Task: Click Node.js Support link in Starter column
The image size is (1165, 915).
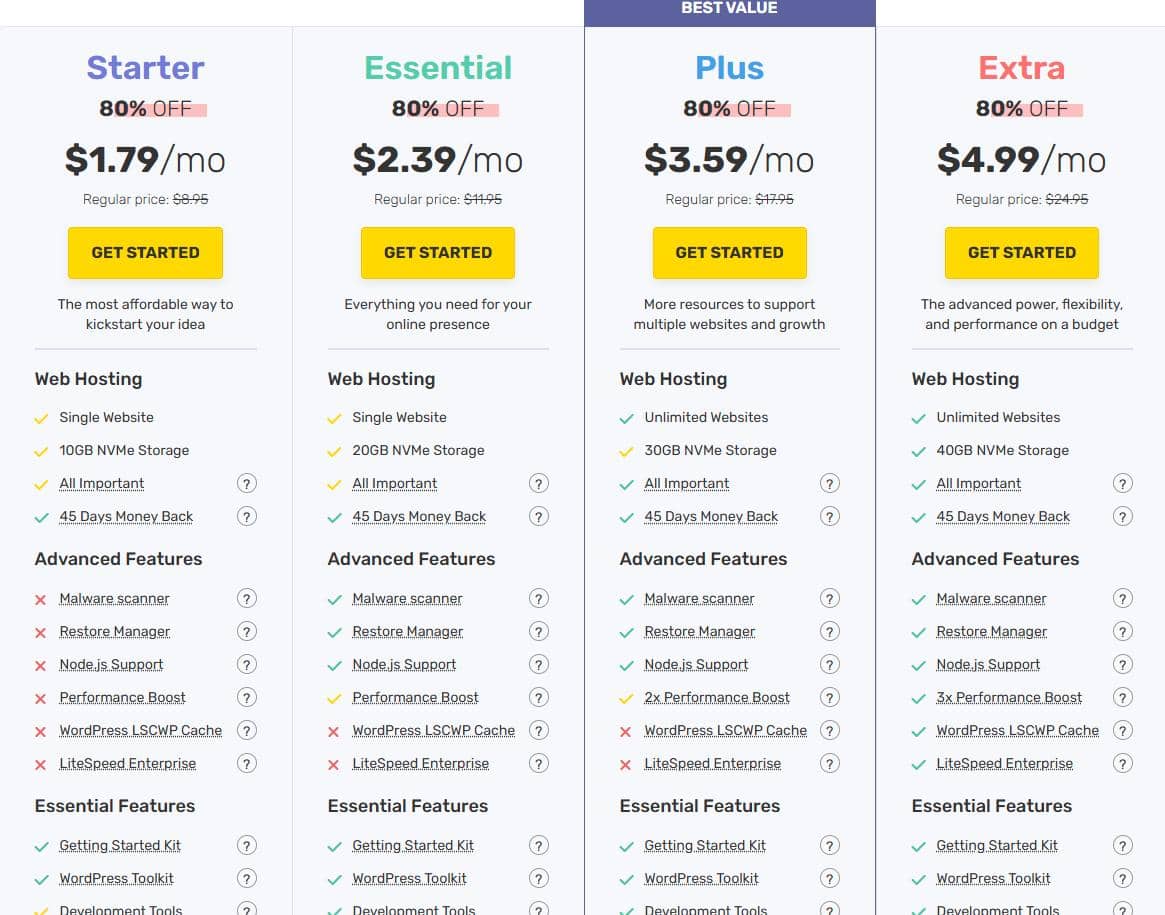Action: [111, 665]
